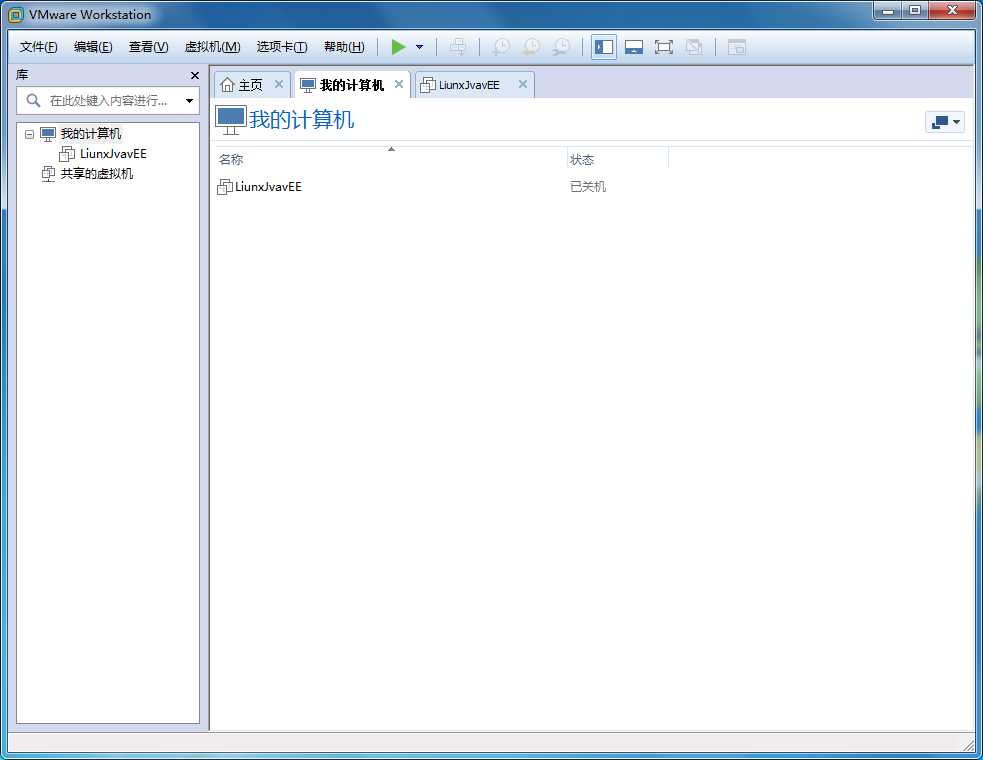983x760 pixels.
Task: Open the 查看(V) menu
Action: (149, 47)
